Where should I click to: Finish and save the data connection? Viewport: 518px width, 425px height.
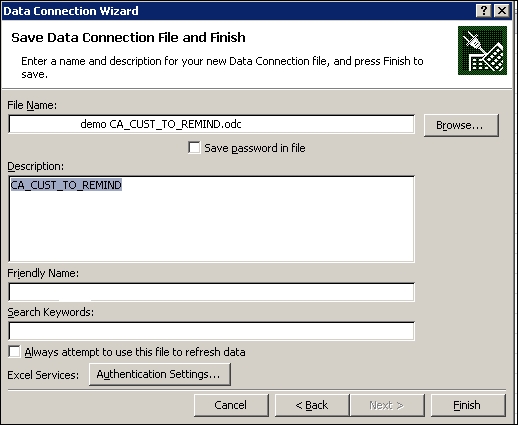pyautogui.click(x=468, y=405)
